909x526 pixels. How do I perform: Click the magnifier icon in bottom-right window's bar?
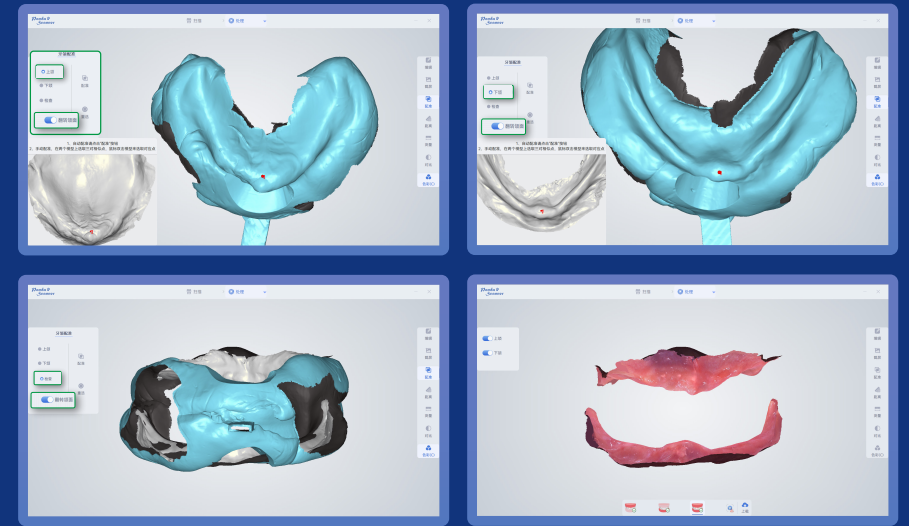730,509
